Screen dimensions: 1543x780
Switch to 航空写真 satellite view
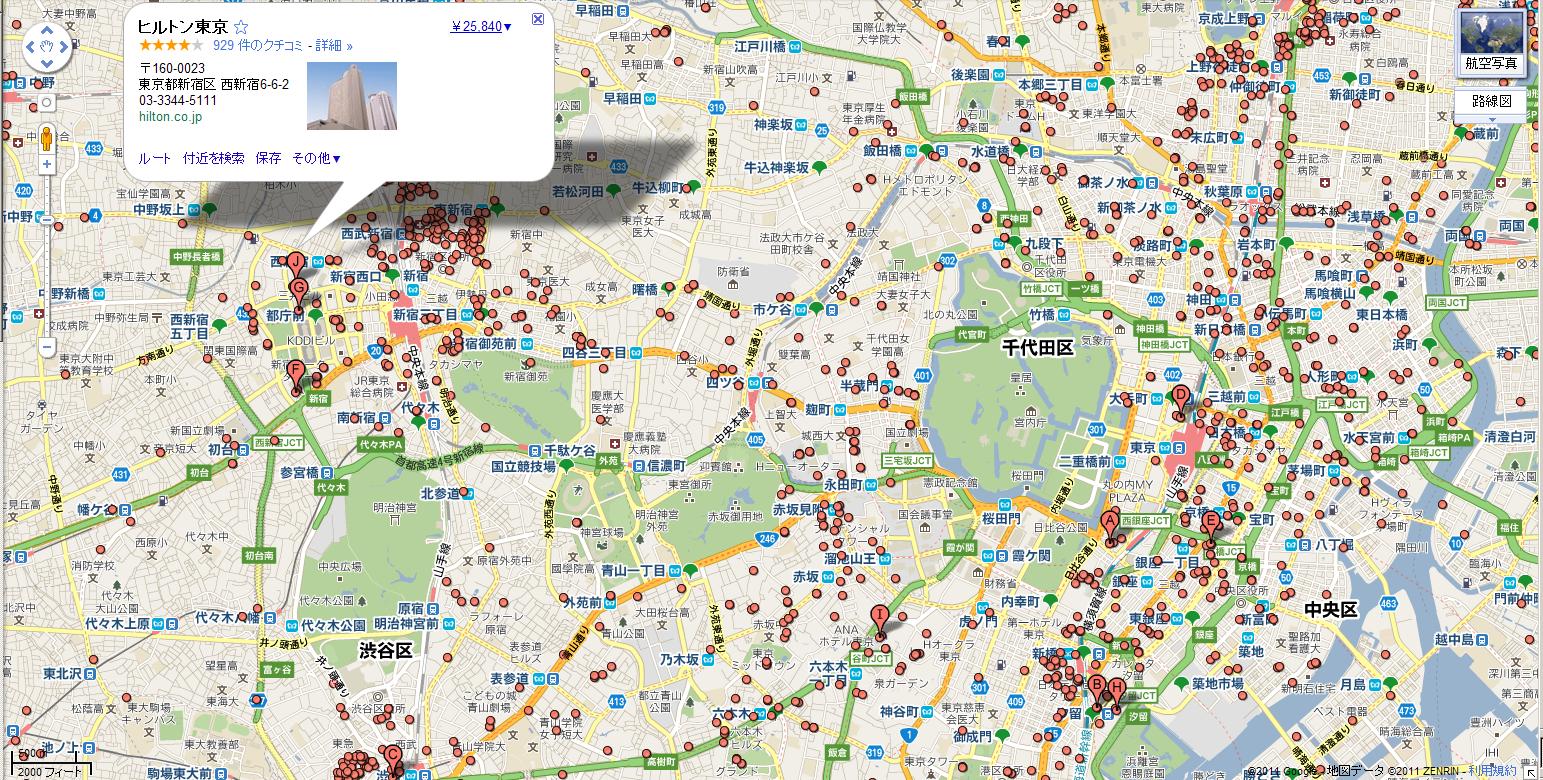[x=1491, y=45]
